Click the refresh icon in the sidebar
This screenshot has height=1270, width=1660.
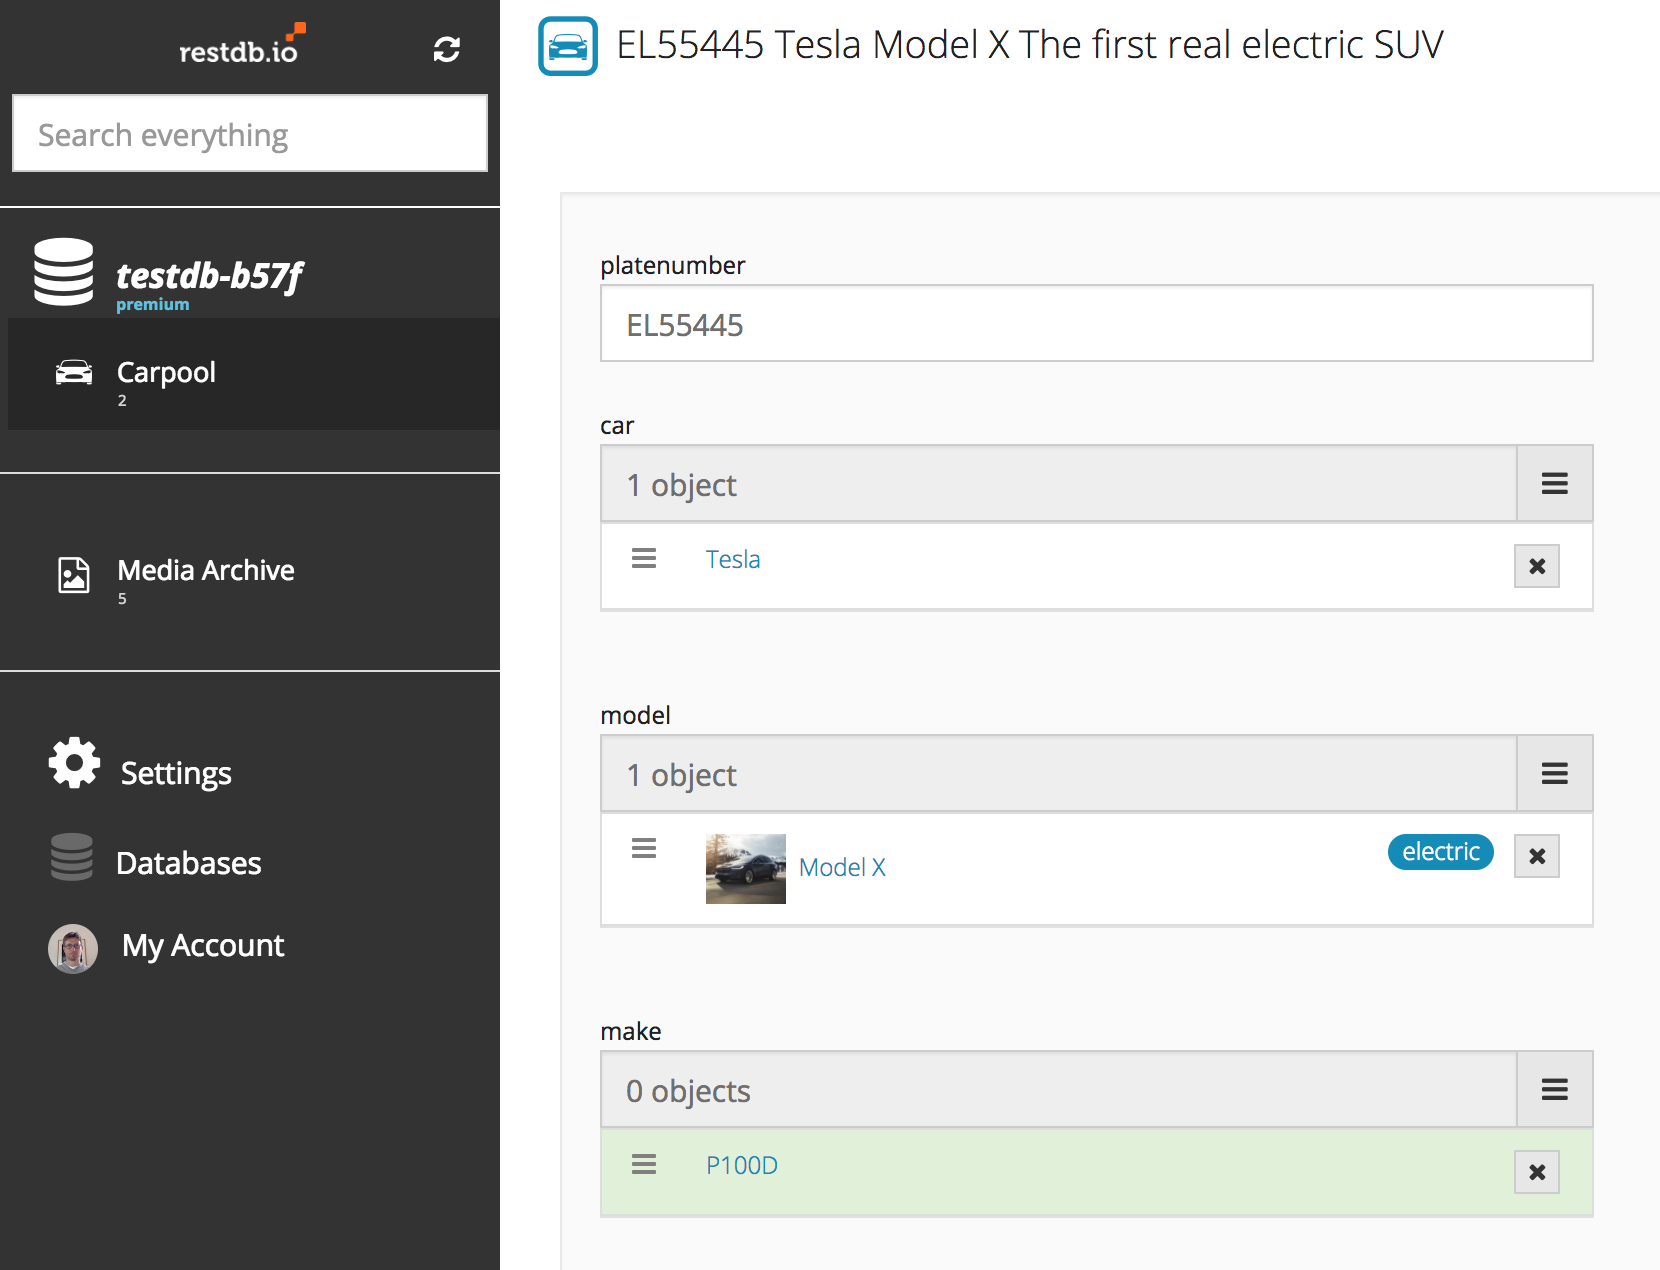click(x=446, y=49)
